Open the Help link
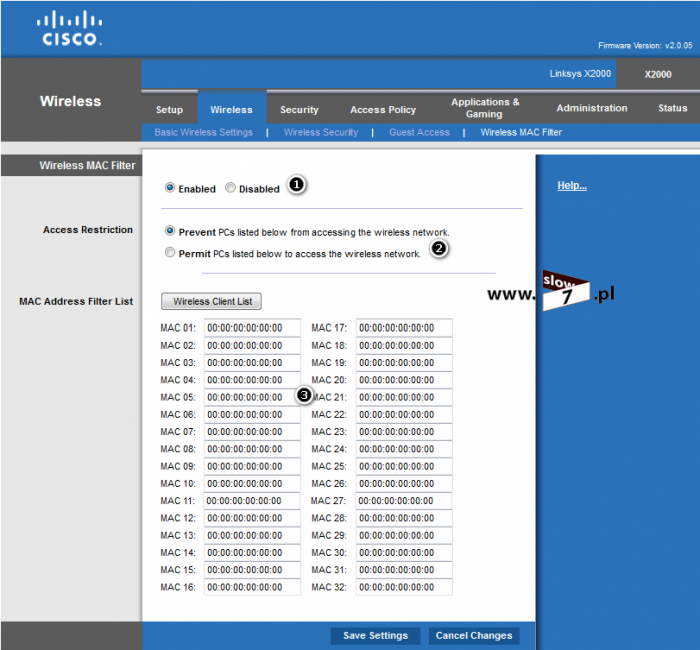Image resolution: width=700 pixels, height=650 pixels. (x=572, y=186)
